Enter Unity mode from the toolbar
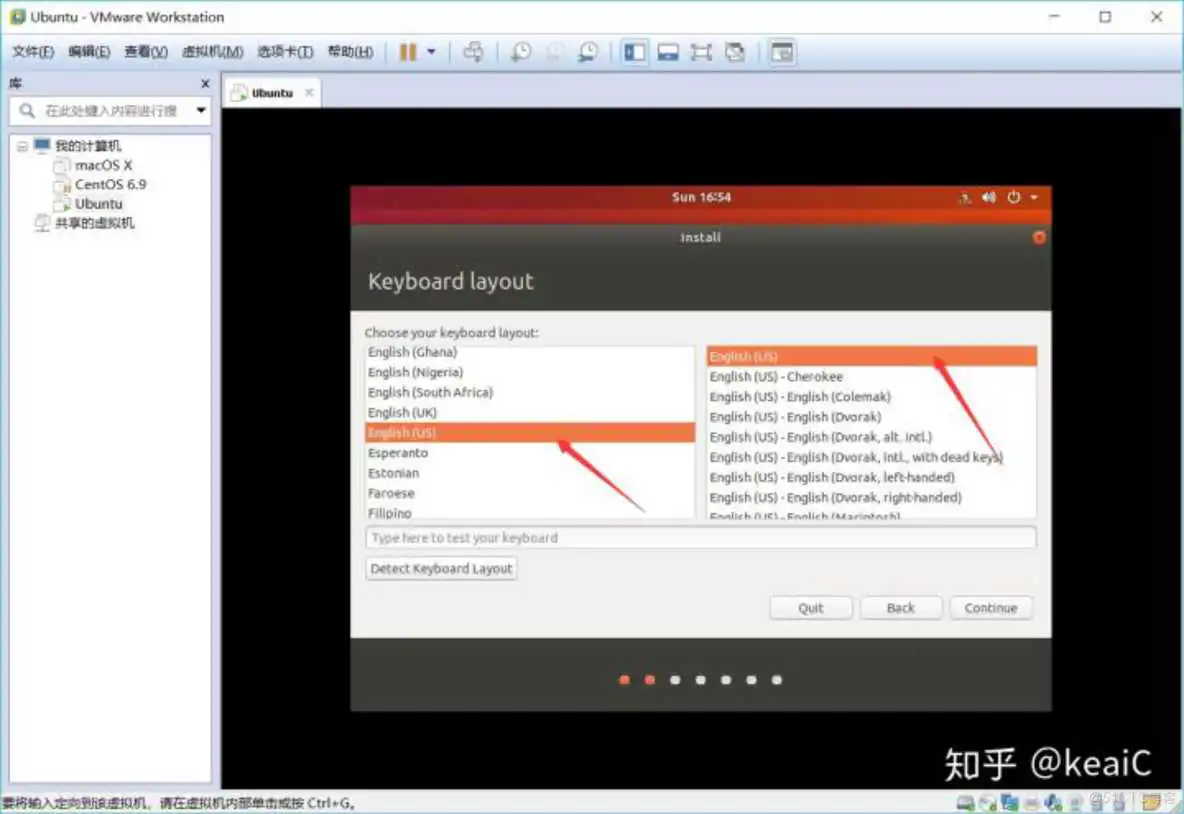 point(737,51)
